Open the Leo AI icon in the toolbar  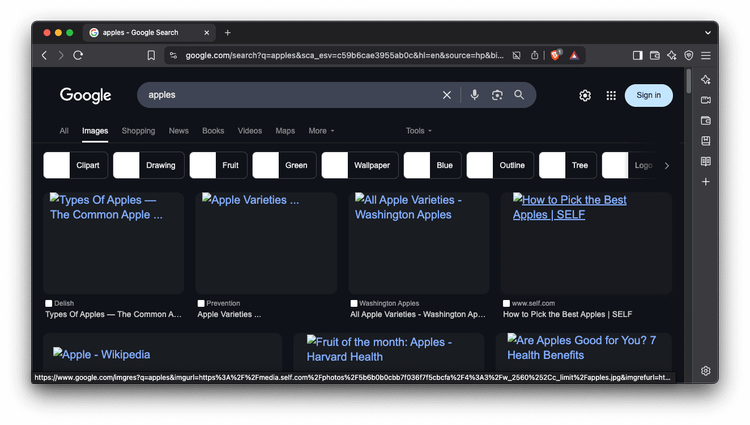[x=672, y=55]
